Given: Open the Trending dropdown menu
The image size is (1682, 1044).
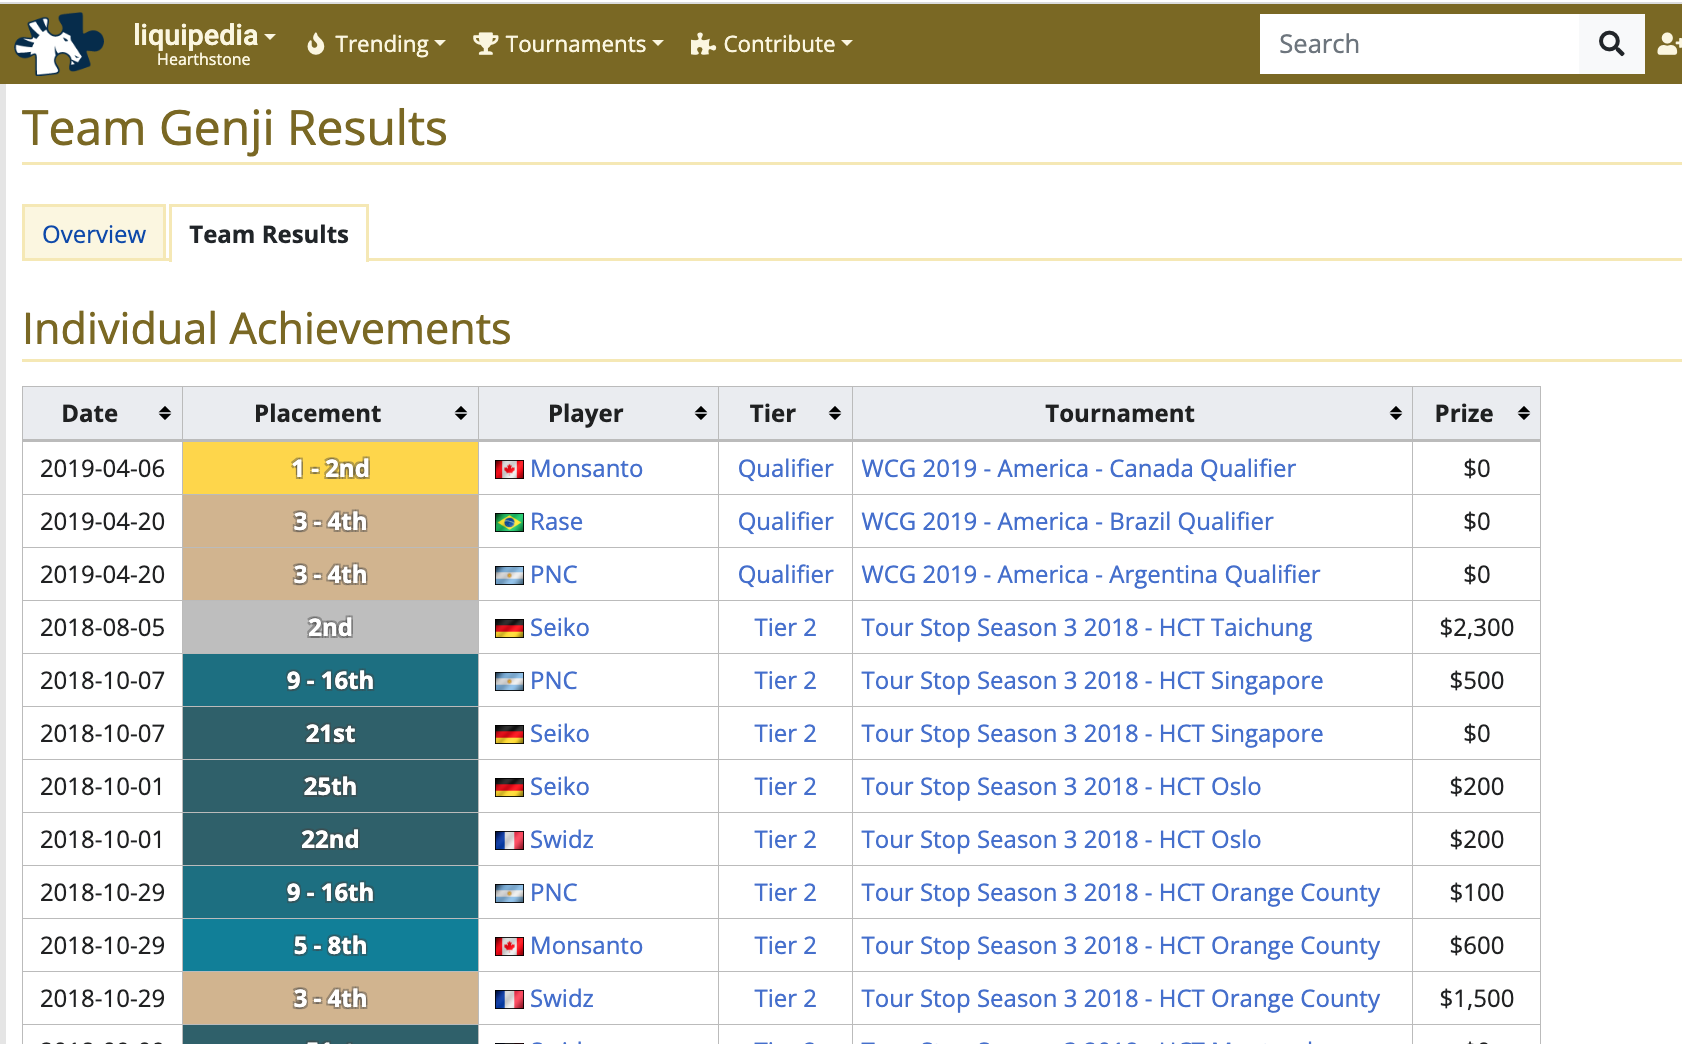Looking at the screenshot, I should [x=376, y=44].
